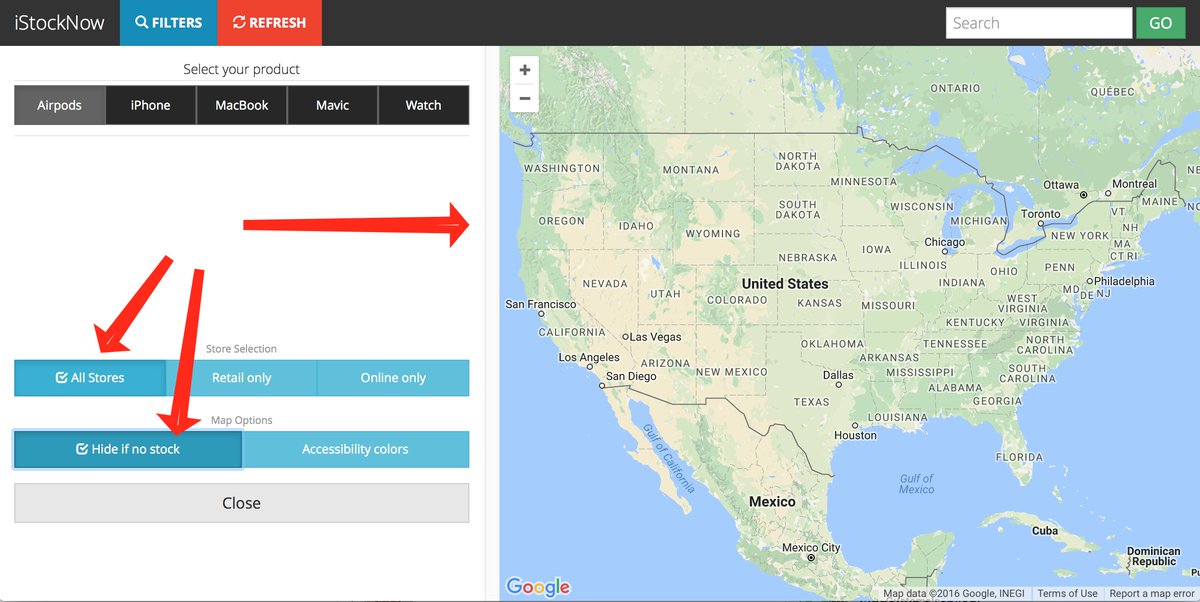This screenshot has width=1200, height=602.
Task: Click the Cuba label on map
Action: (1045, 531)
